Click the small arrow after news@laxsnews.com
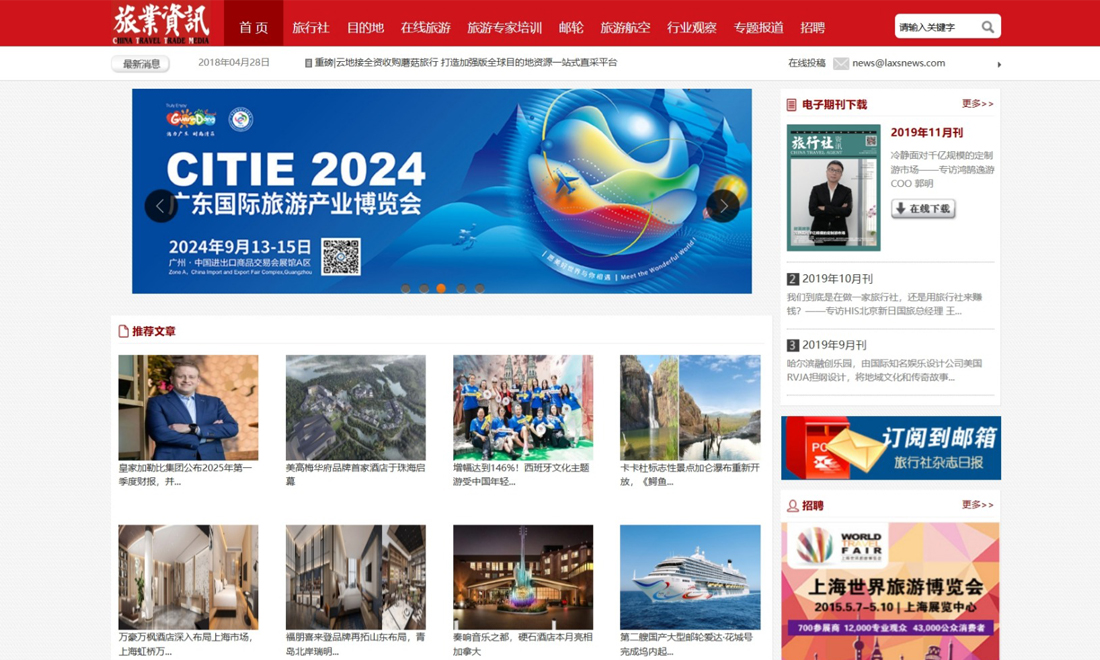This screenshot has height=660, width=1100. pyautogui.click(x=999, y=65)
